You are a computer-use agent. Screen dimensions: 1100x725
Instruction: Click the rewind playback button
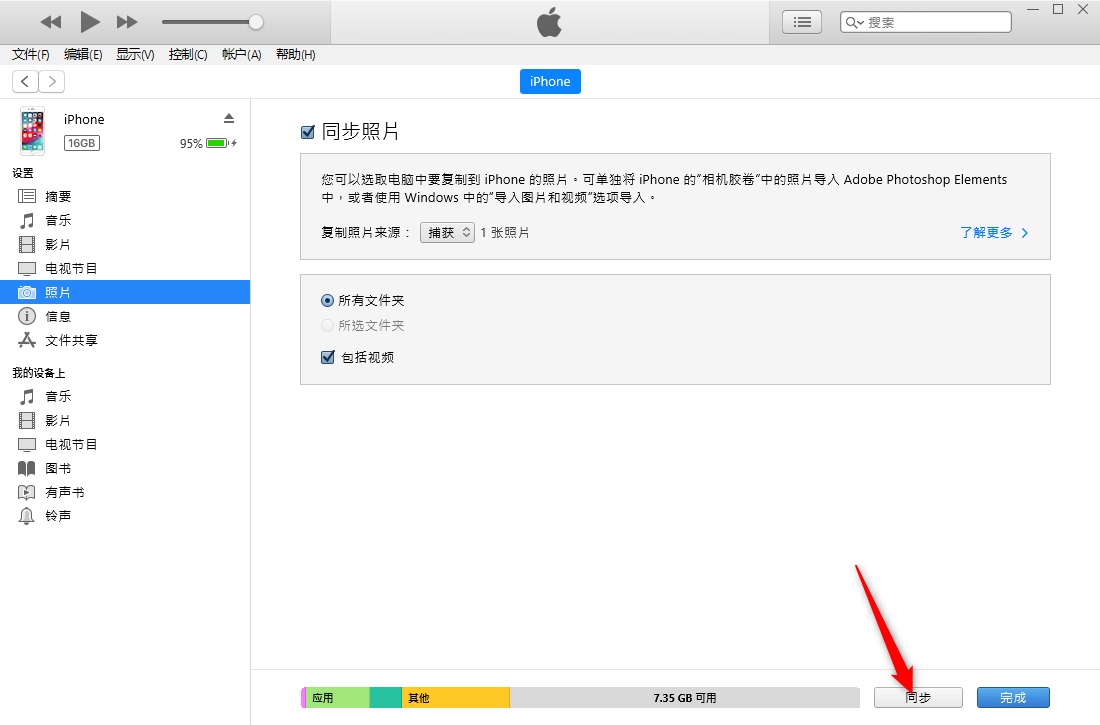(x=51, y=22)
